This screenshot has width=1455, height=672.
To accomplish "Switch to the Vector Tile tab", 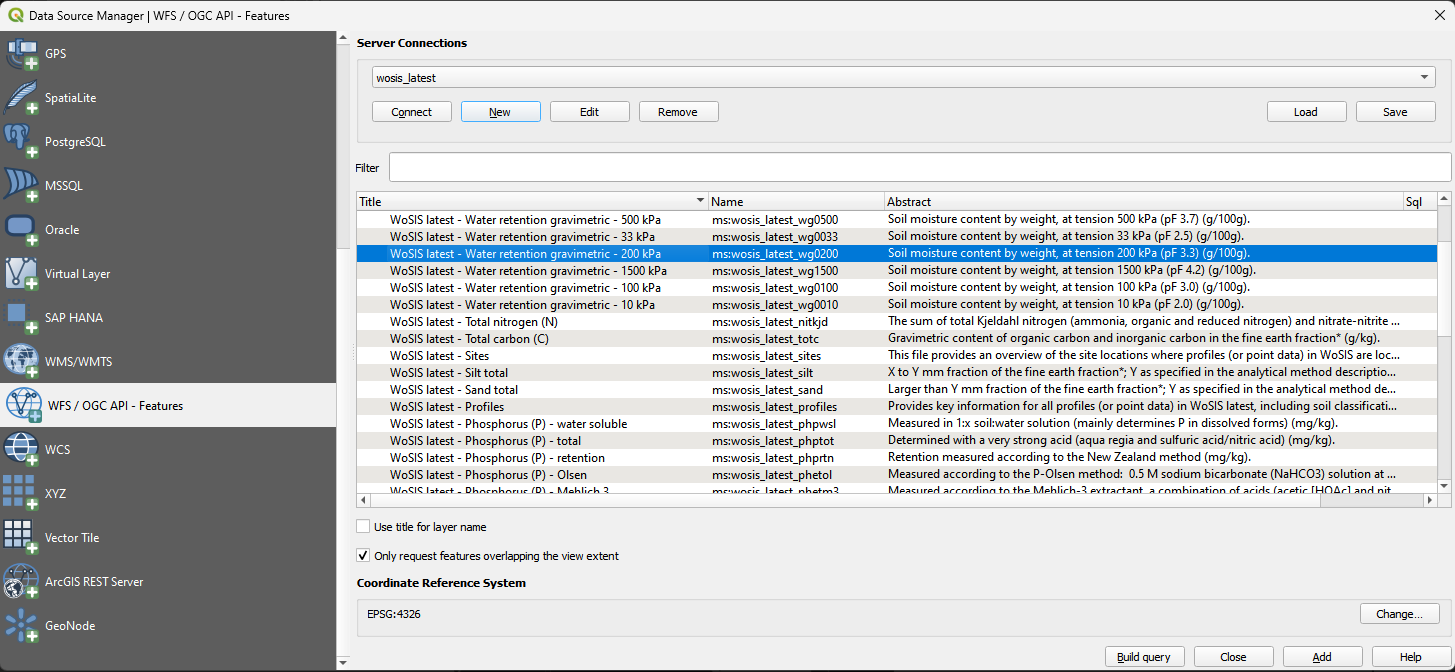I will click(x=71, y=538).
